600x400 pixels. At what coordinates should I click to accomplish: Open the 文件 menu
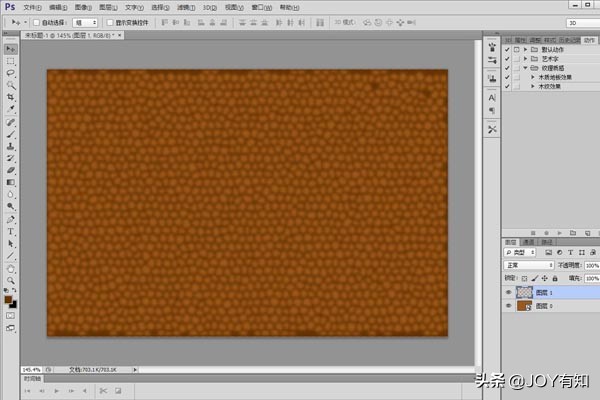pyautogui.click(x=33, y=7)
